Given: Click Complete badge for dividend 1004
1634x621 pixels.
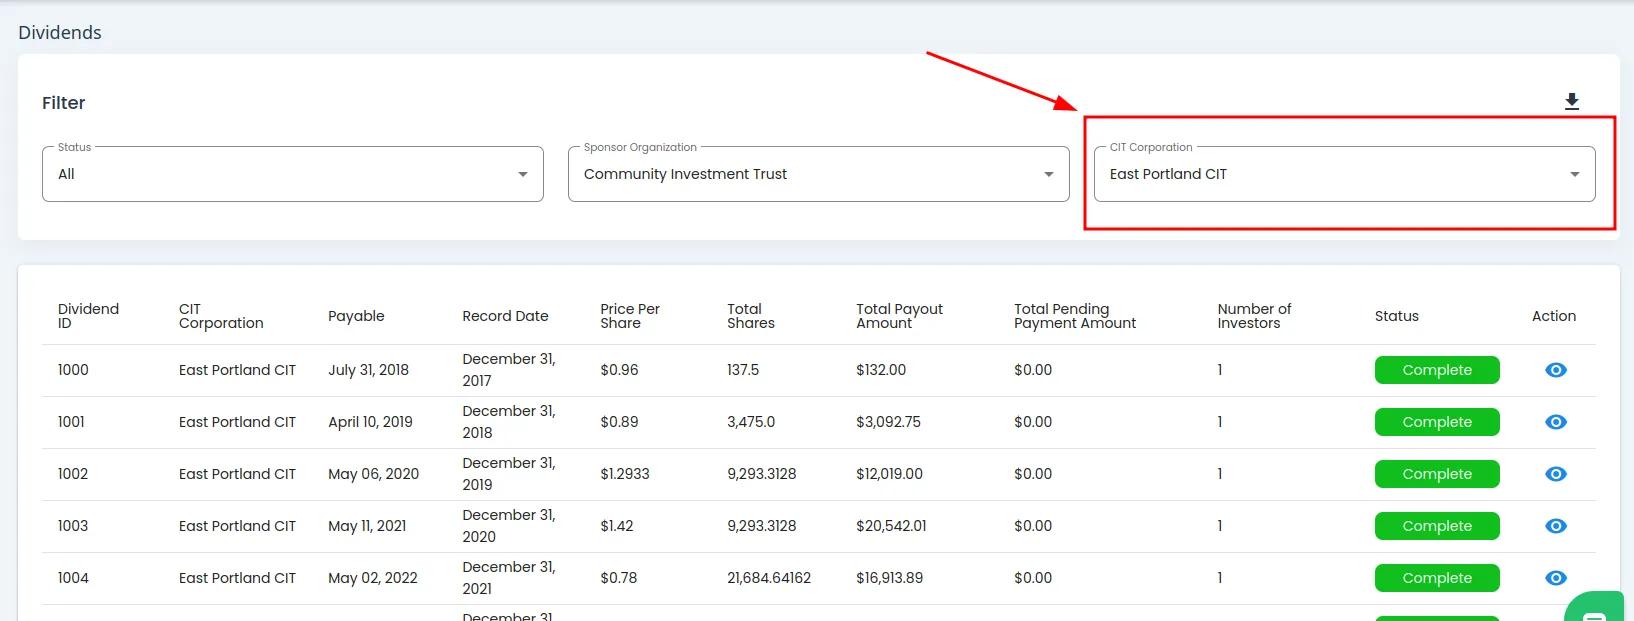Looking at the screenshot, I should pos(1436,578).
